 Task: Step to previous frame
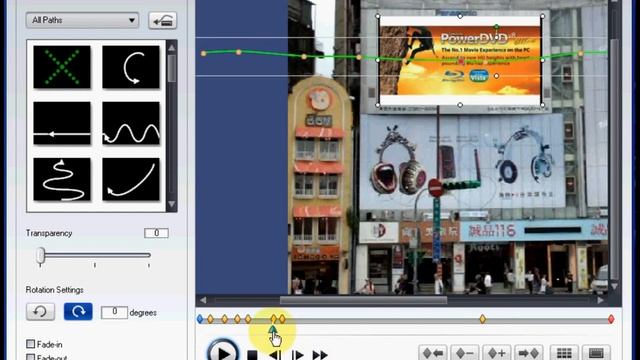pyautogui.click(x=275, y=355)
